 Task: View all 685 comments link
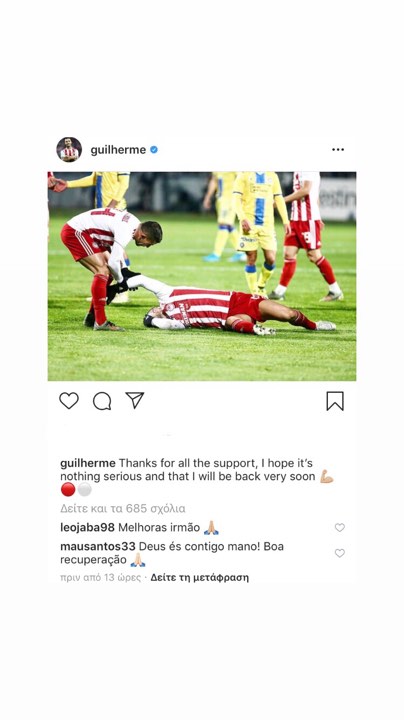123,508
